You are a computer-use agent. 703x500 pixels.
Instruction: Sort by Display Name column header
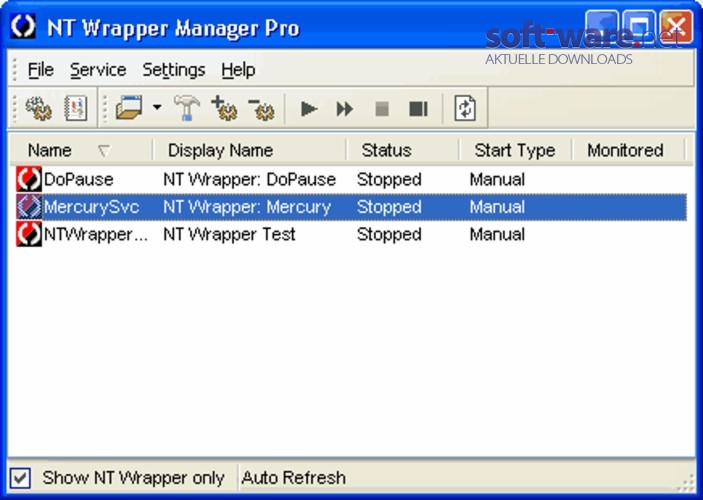coord(250,150)
